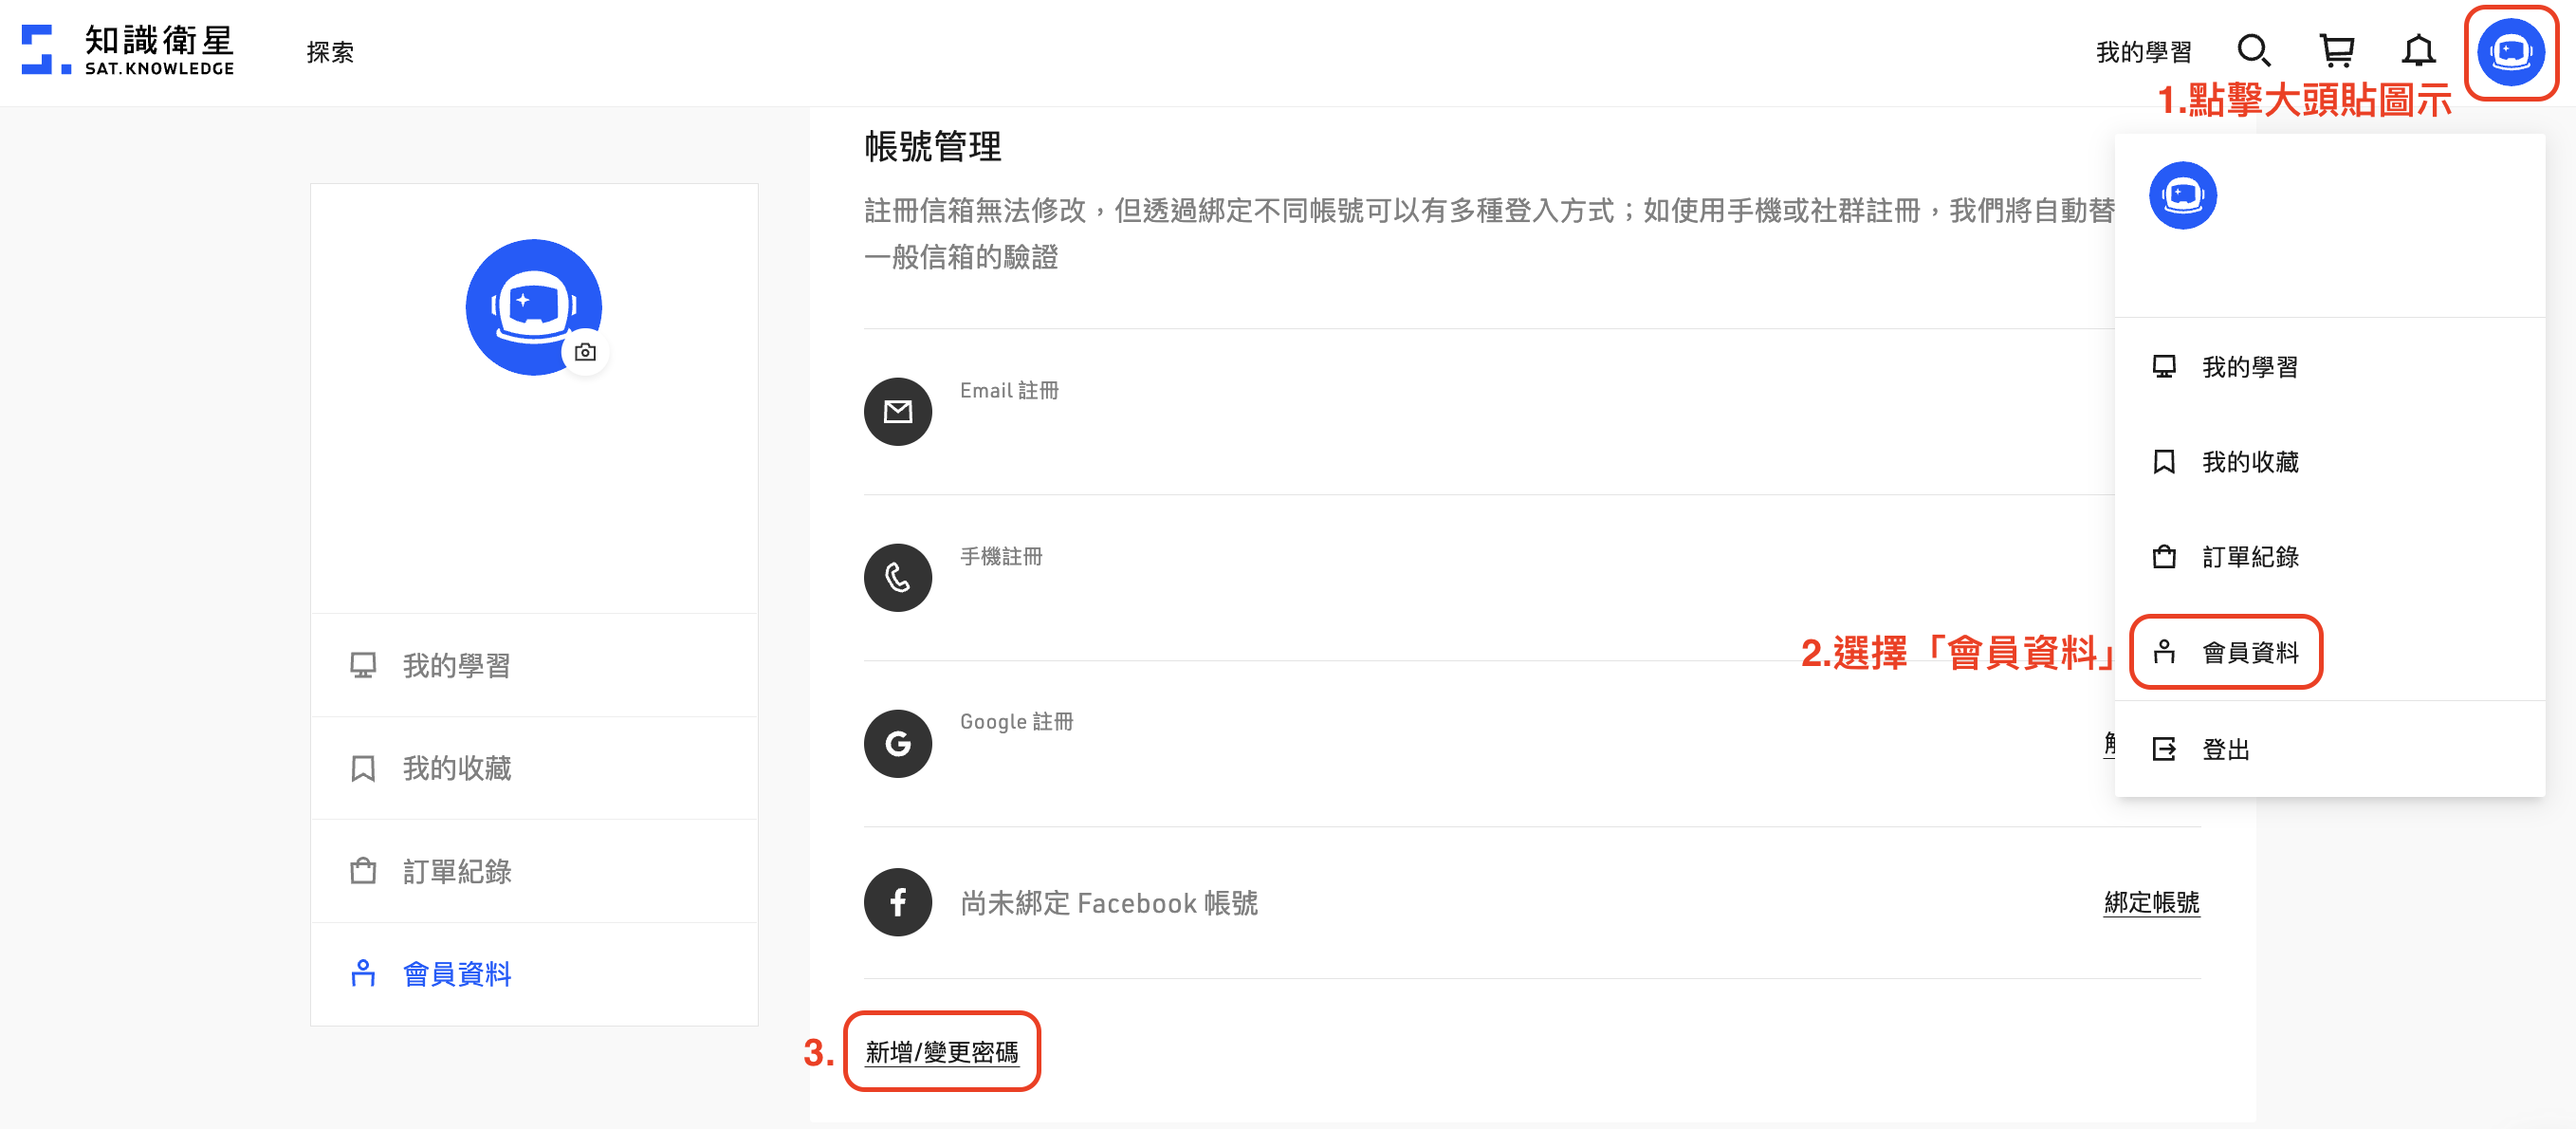Click the 手機註冊 phone icon

point(897,577)
